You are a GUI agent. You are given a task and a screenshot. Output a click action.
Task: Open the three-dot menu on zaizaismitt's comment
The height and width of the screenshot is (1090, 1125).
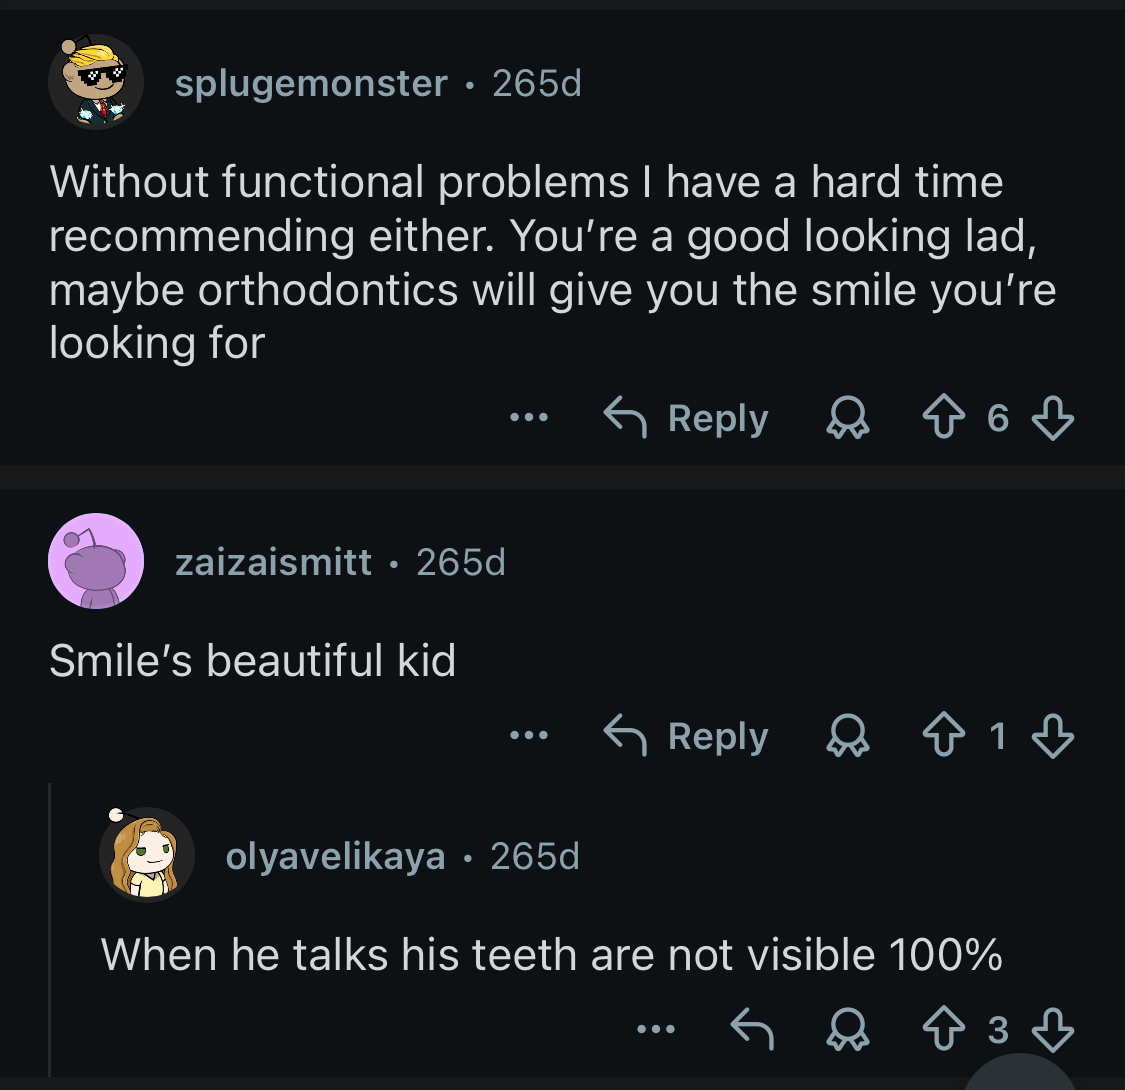point(528,737)
